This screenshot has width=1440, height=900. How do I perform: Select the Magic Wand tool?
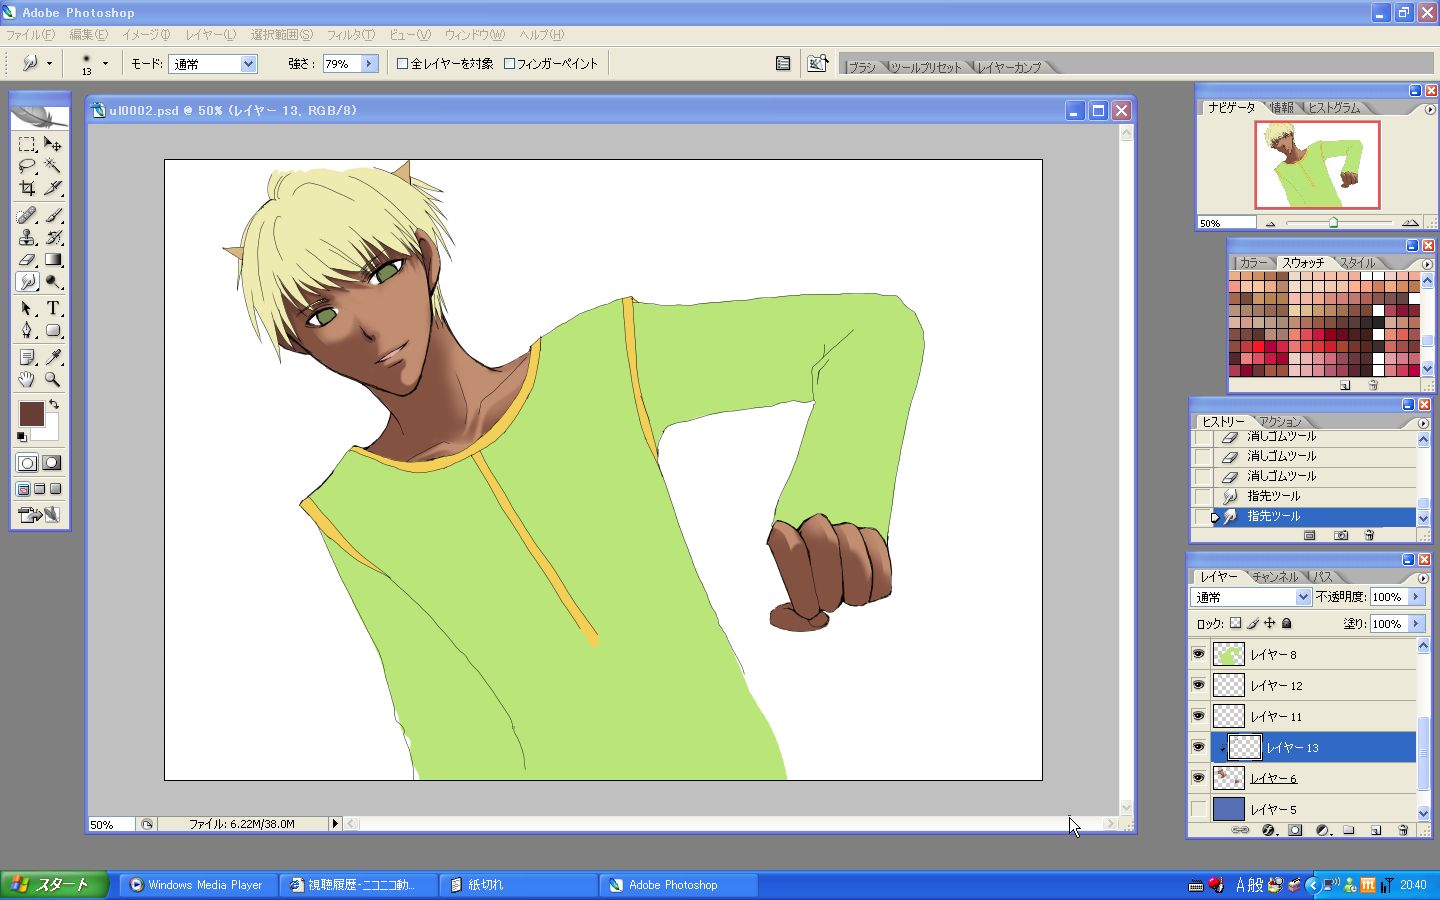click(x=53, y=166)
